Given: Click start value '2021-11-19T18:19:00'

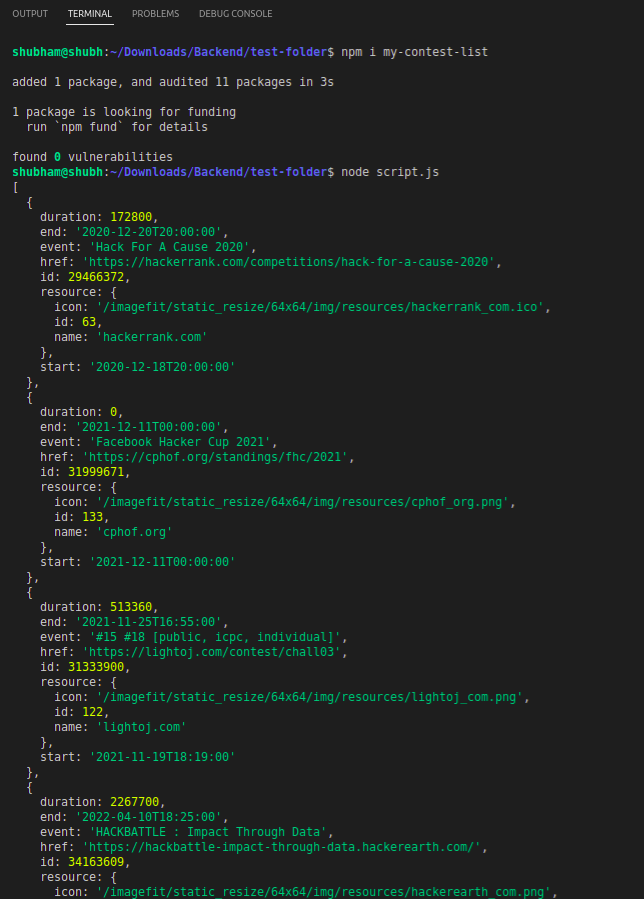Looking at the screenshot, I should 163,757.
